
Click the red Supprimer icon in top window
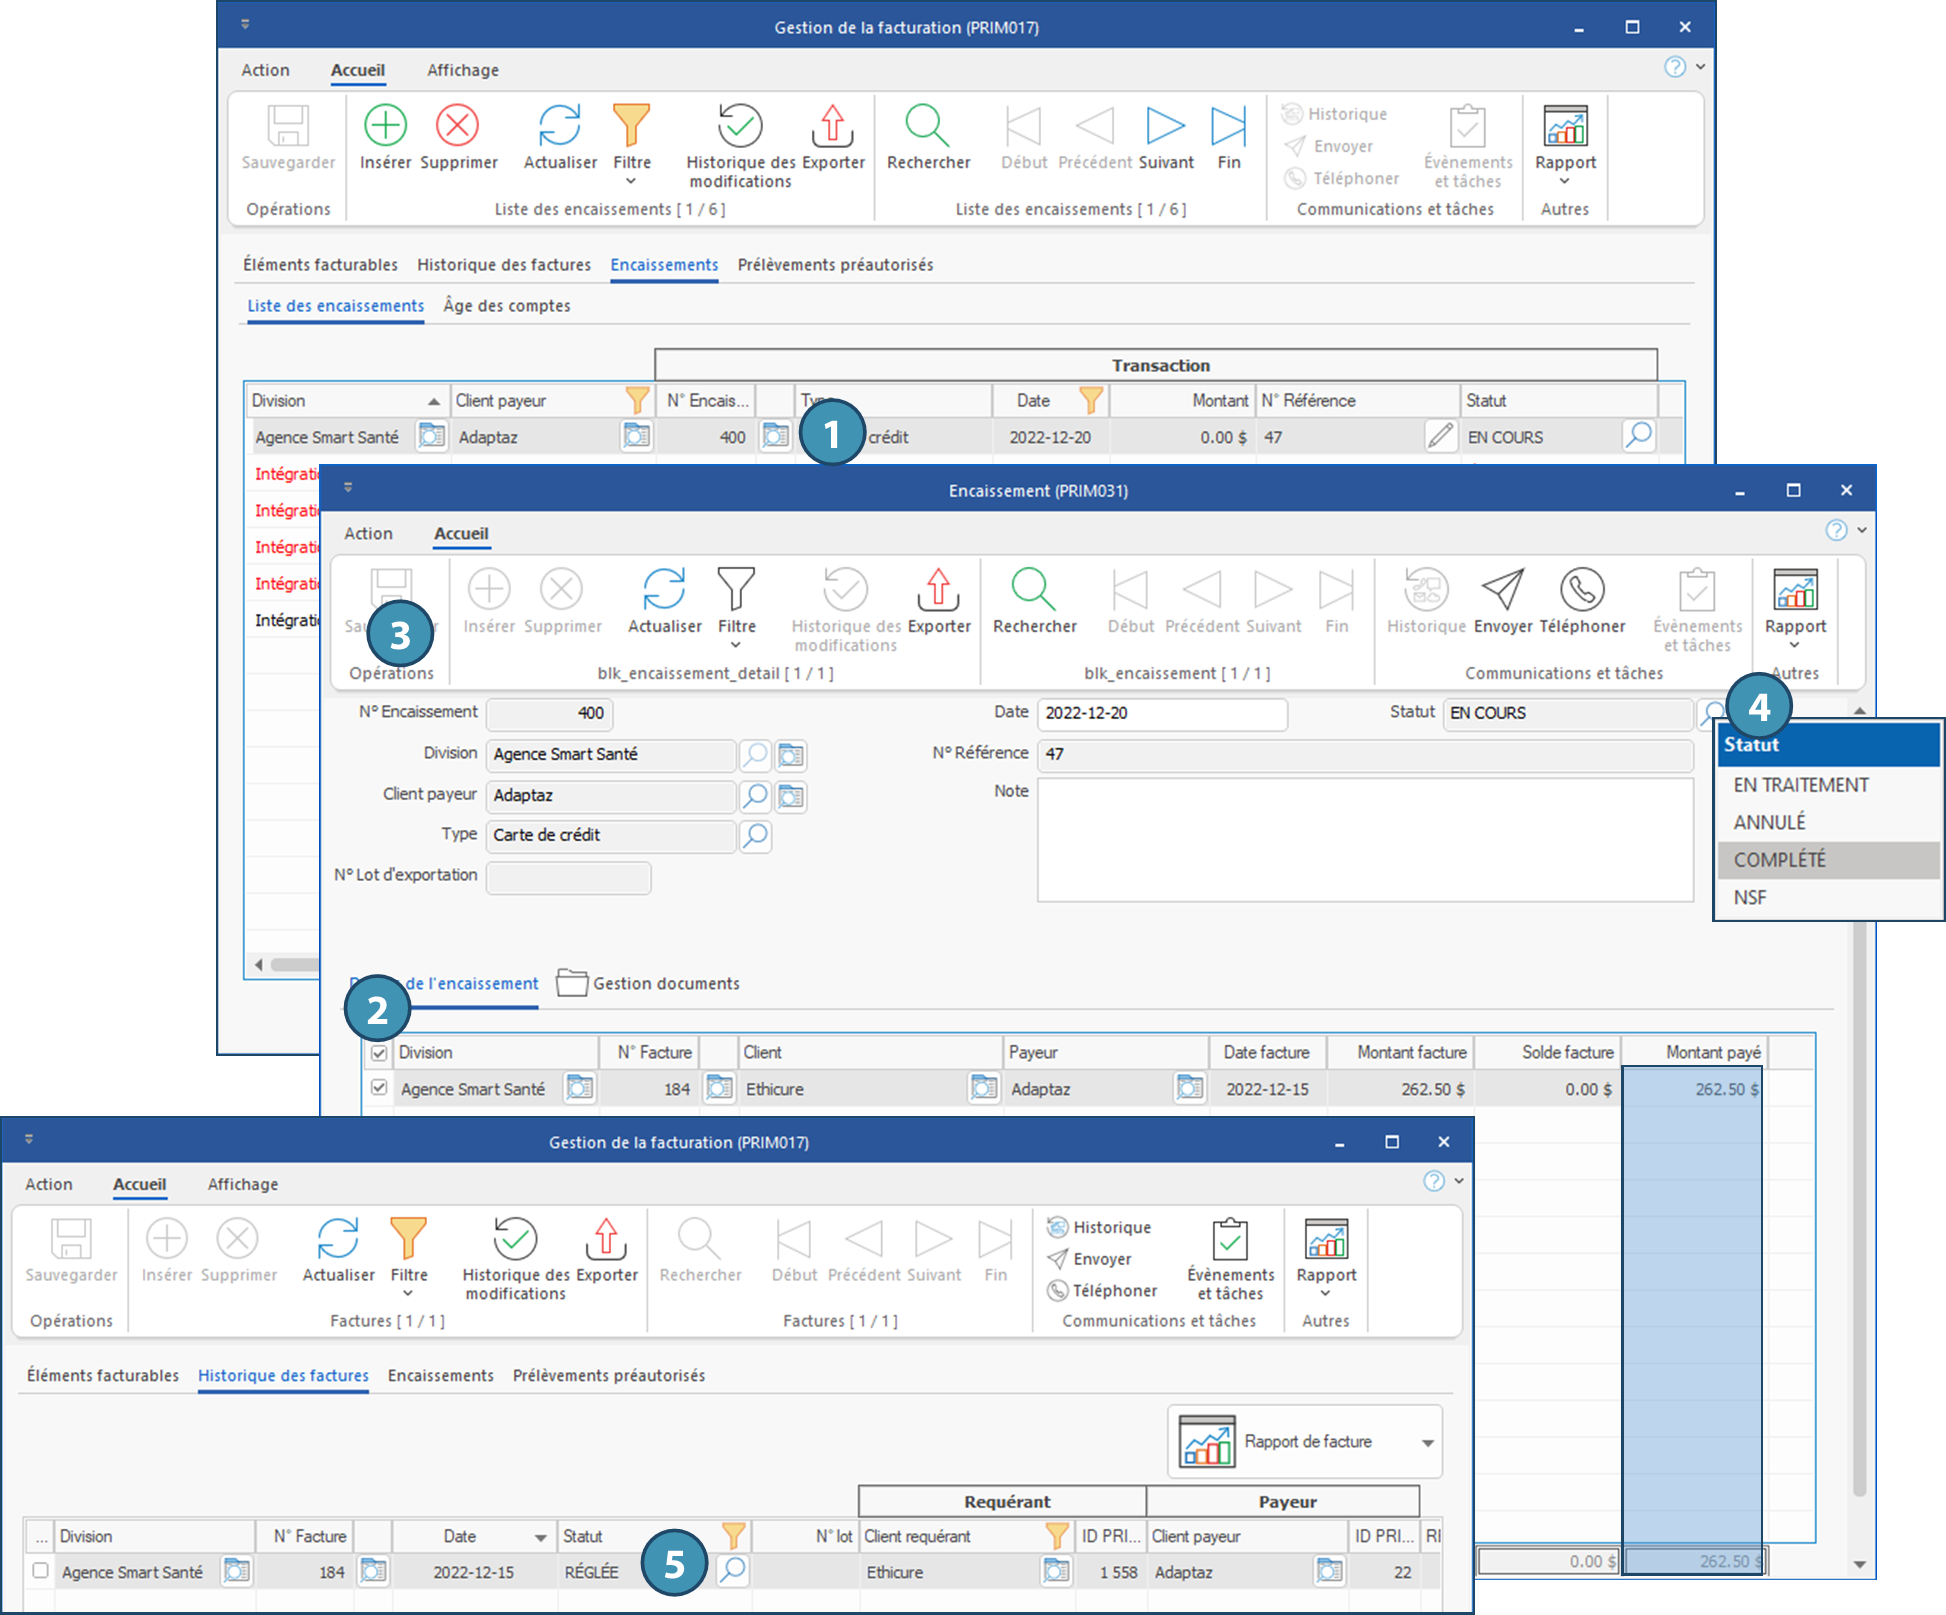coord(457,126)
